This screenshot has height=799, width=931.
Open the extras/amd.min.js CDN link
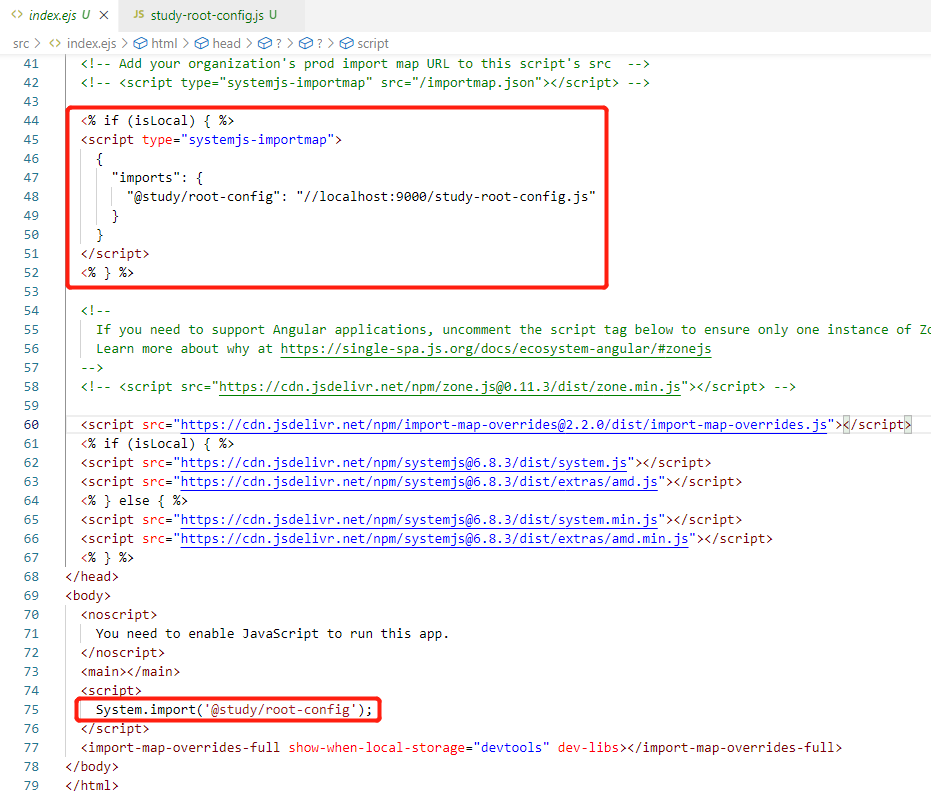point(434,538)
